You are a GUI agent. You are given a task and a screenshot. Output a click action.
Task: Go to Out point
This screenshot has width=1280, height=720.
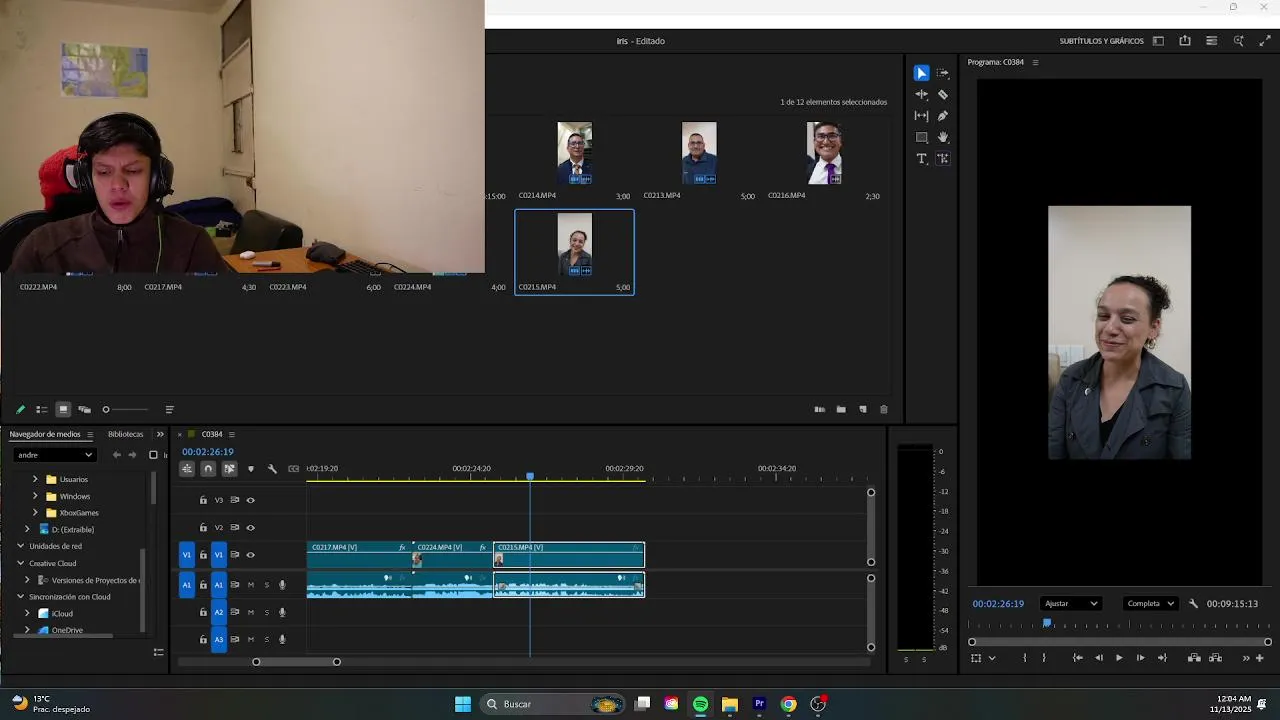1162,658
